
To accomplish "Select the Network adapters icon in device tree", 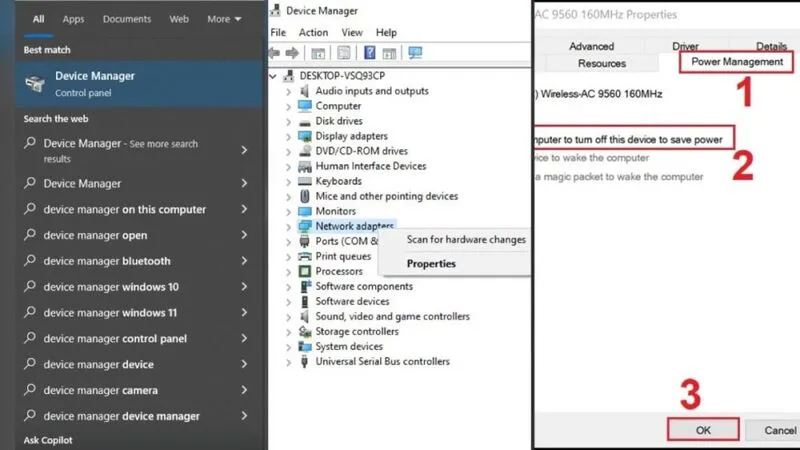I will tap(305, 227).
